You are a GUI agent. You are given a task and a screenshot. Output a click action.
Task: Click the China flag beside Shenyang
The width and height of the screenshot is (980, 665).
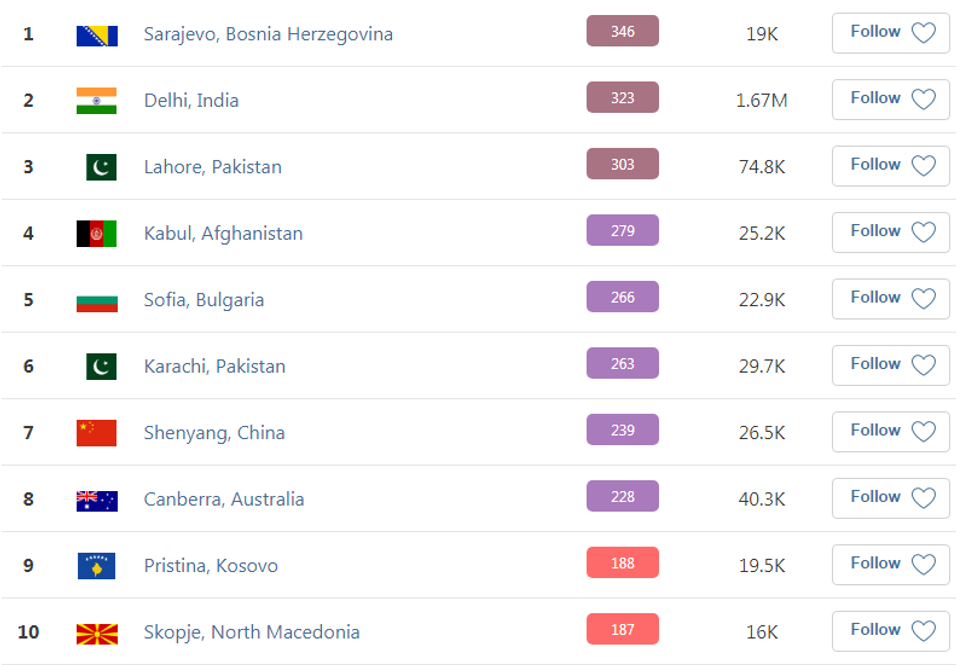[x=97, y=433]
